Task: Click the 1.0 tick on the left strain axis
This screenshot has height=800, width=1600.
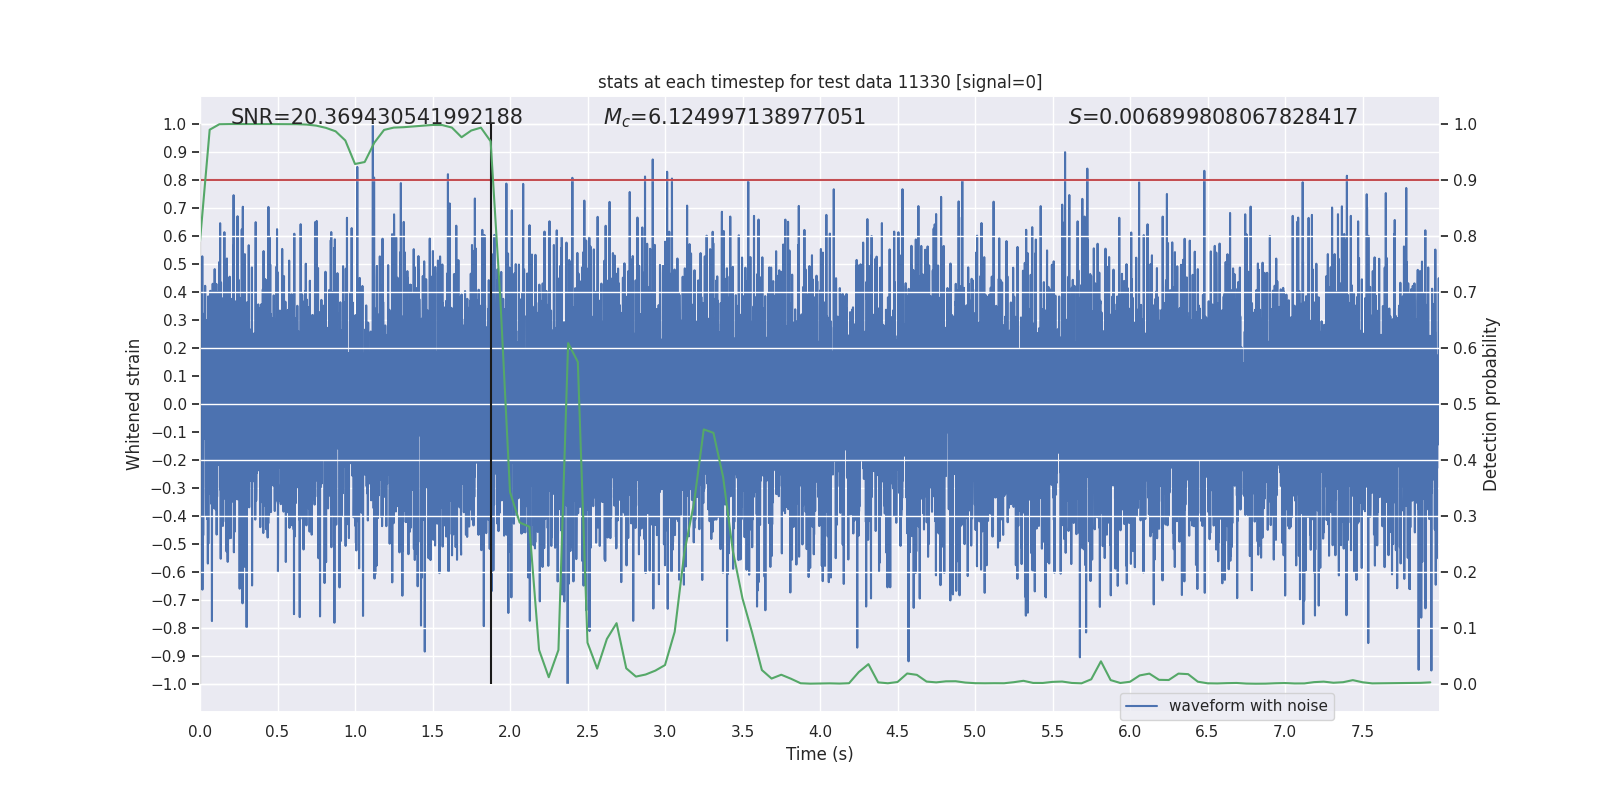Action: coord(175,124)
